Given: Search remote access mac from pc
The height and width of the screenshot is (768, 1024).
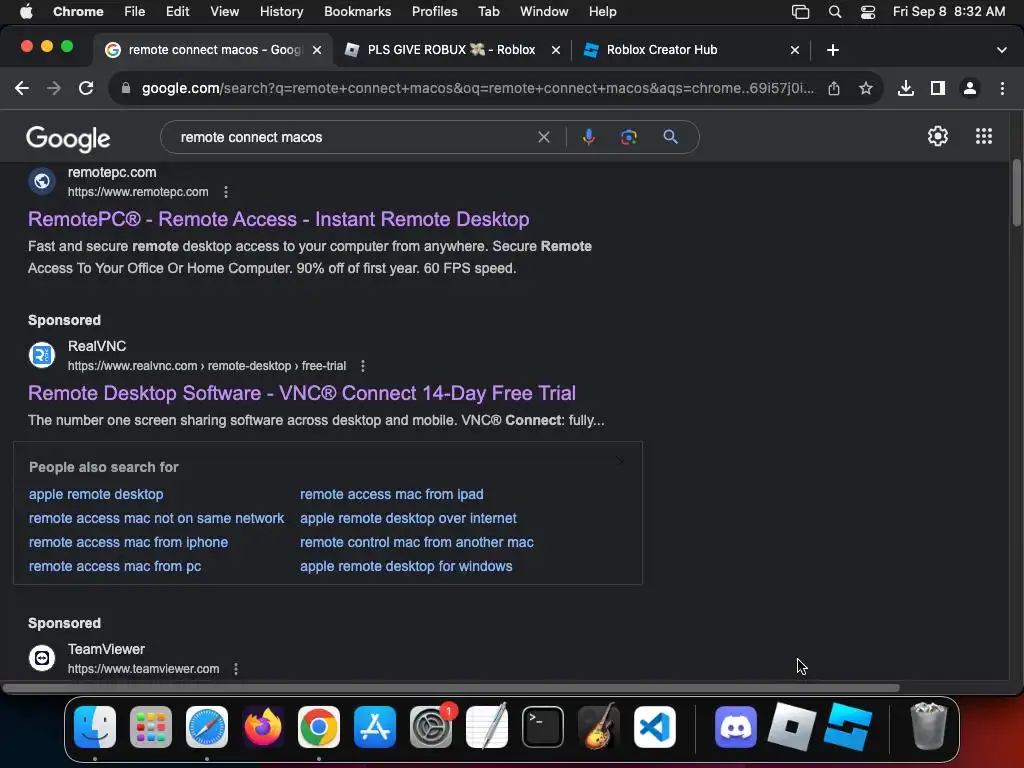Looking at the screenshot, I should coord(115,567).
